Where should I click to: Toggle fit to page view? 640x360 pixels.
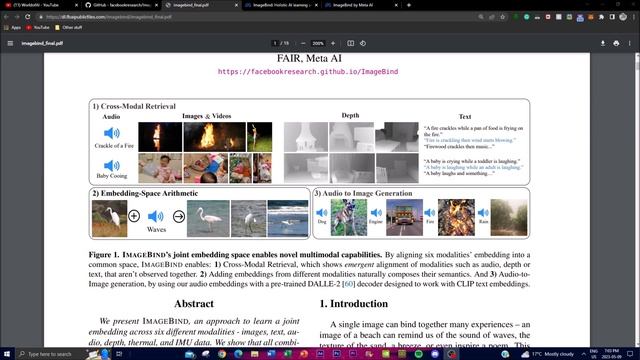[351, 43]
